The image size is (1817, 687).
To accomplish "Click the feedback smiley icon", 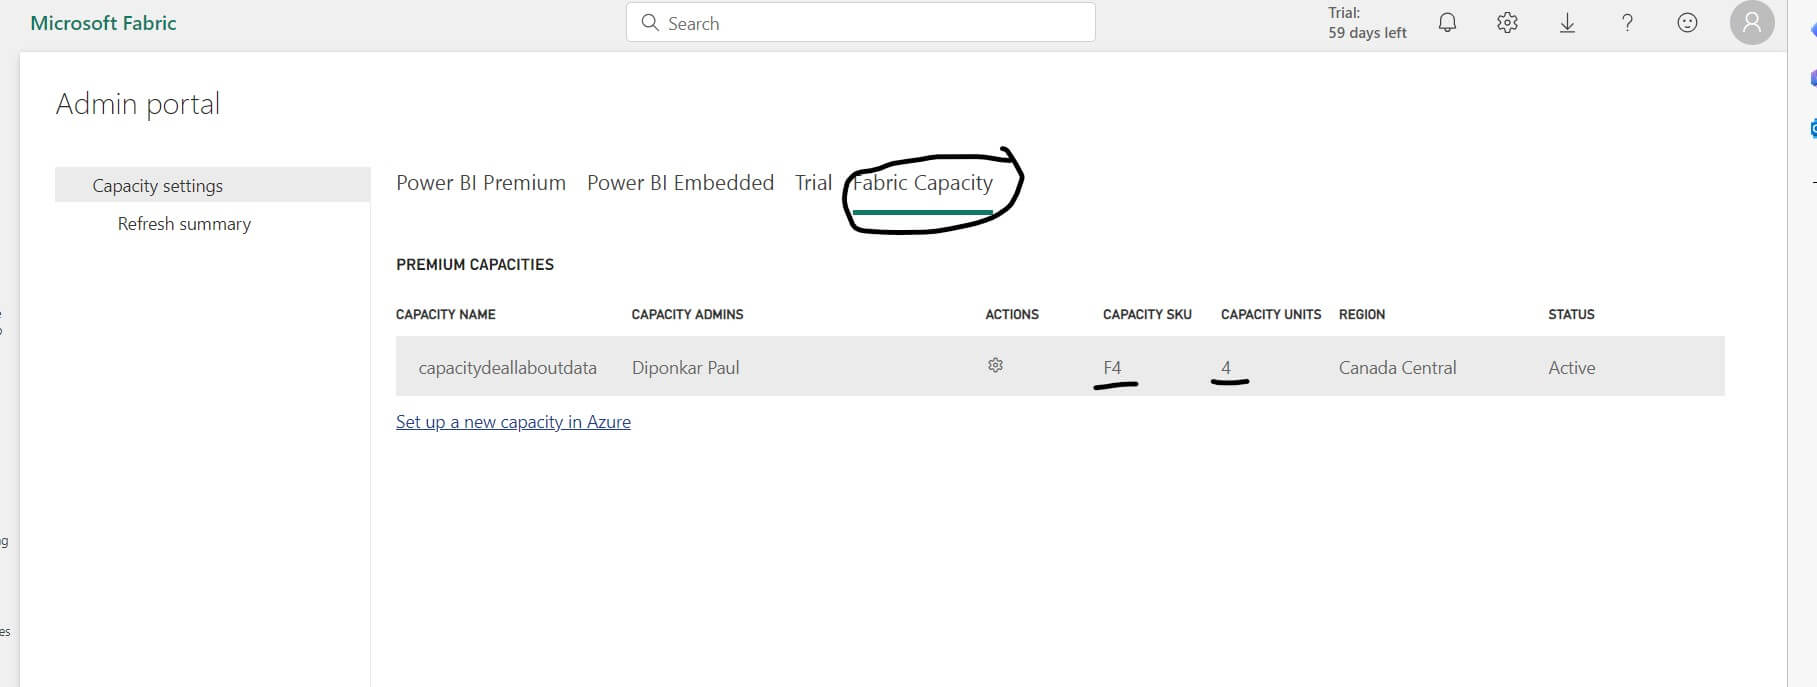I will (1687, 23).
